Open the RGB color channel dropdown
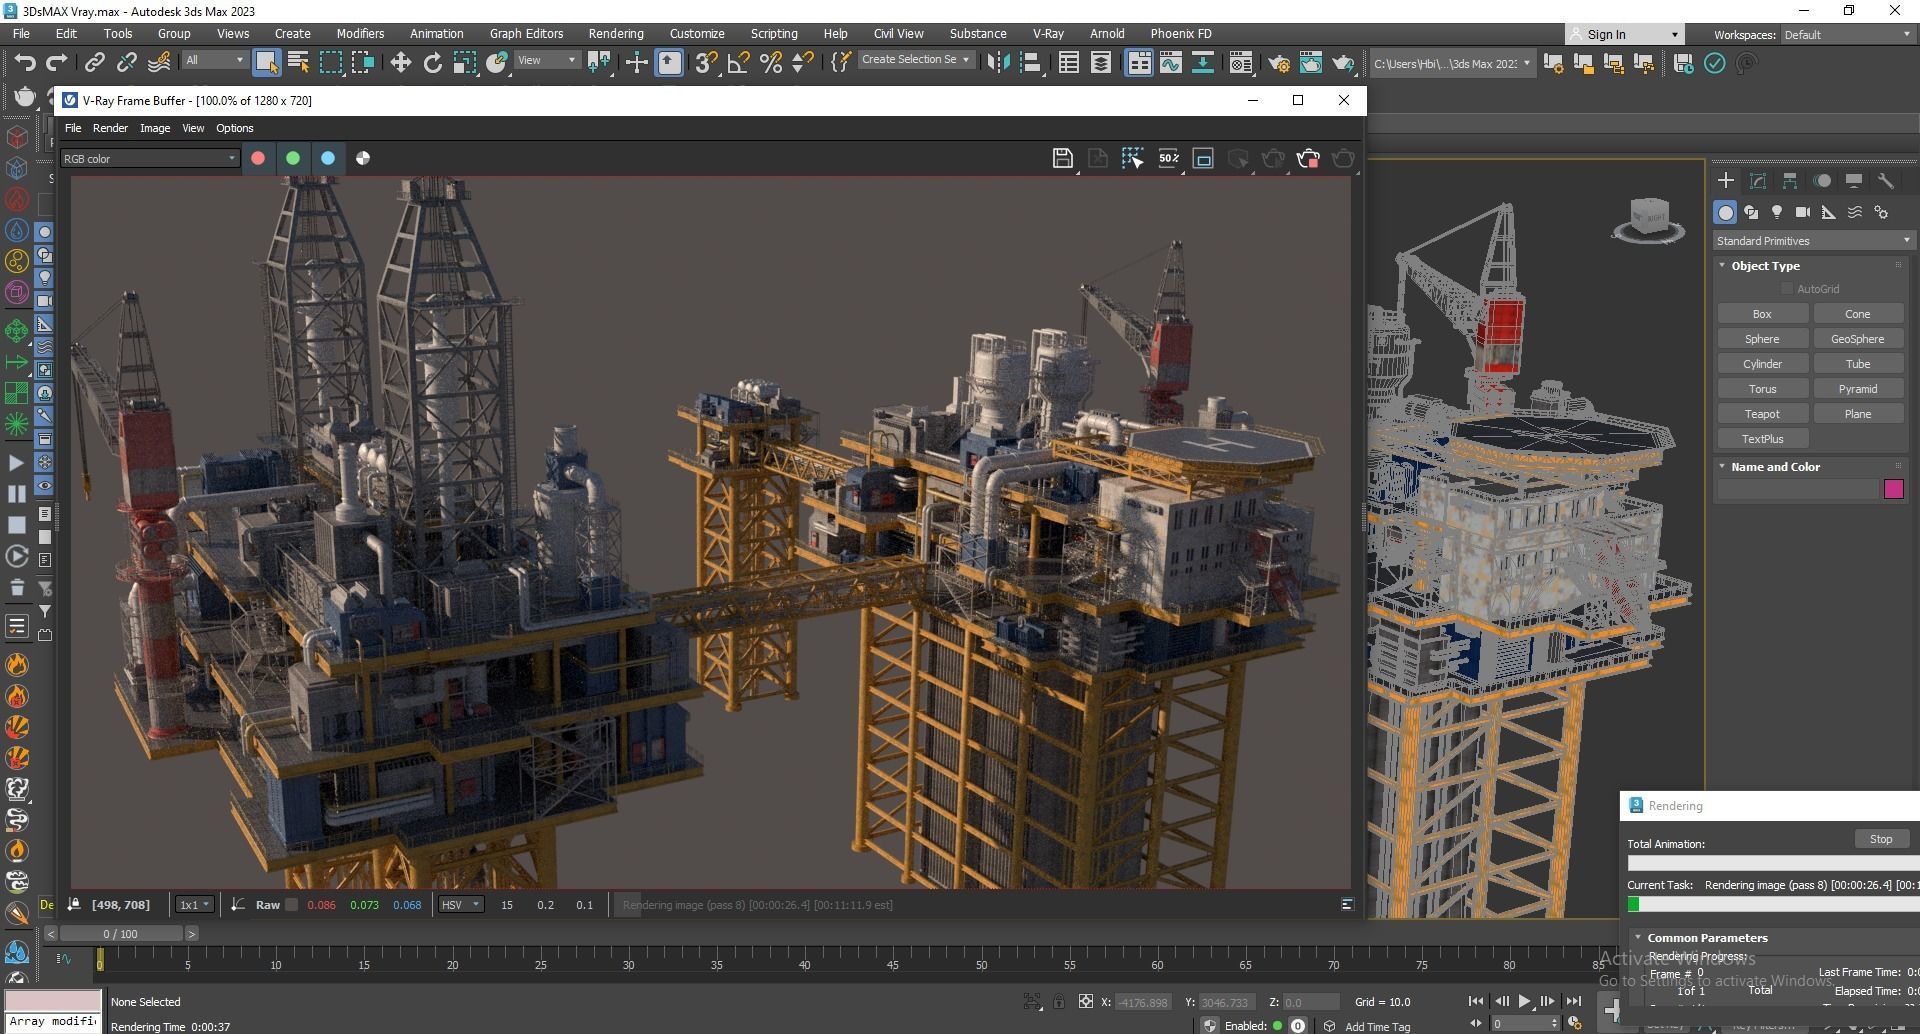 (149, 158)
